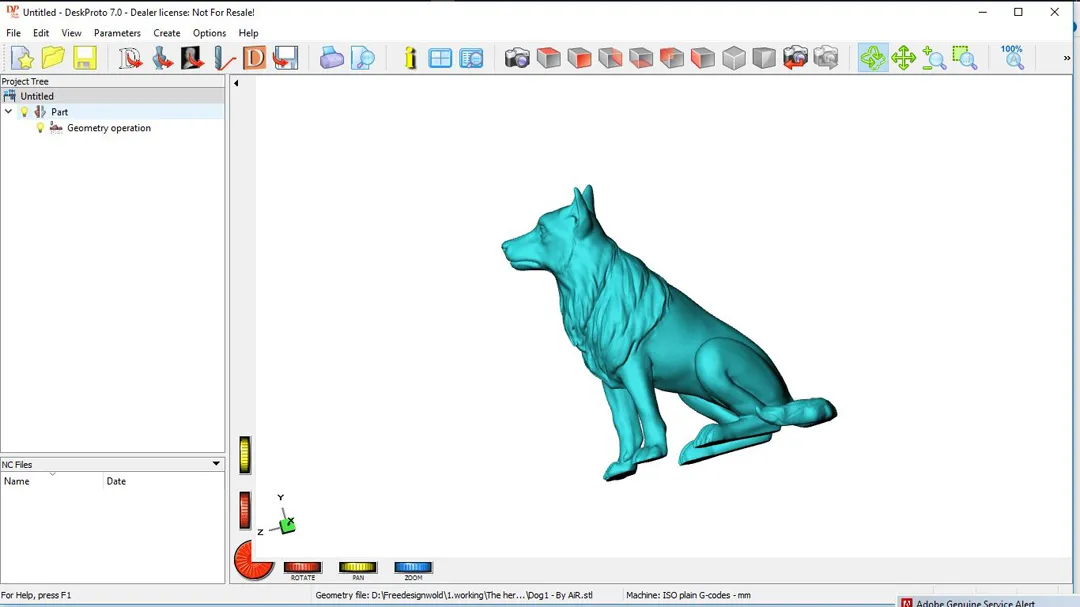Open print preview with the magnifier page icon
1080x607 pixels.
point(362,58)
